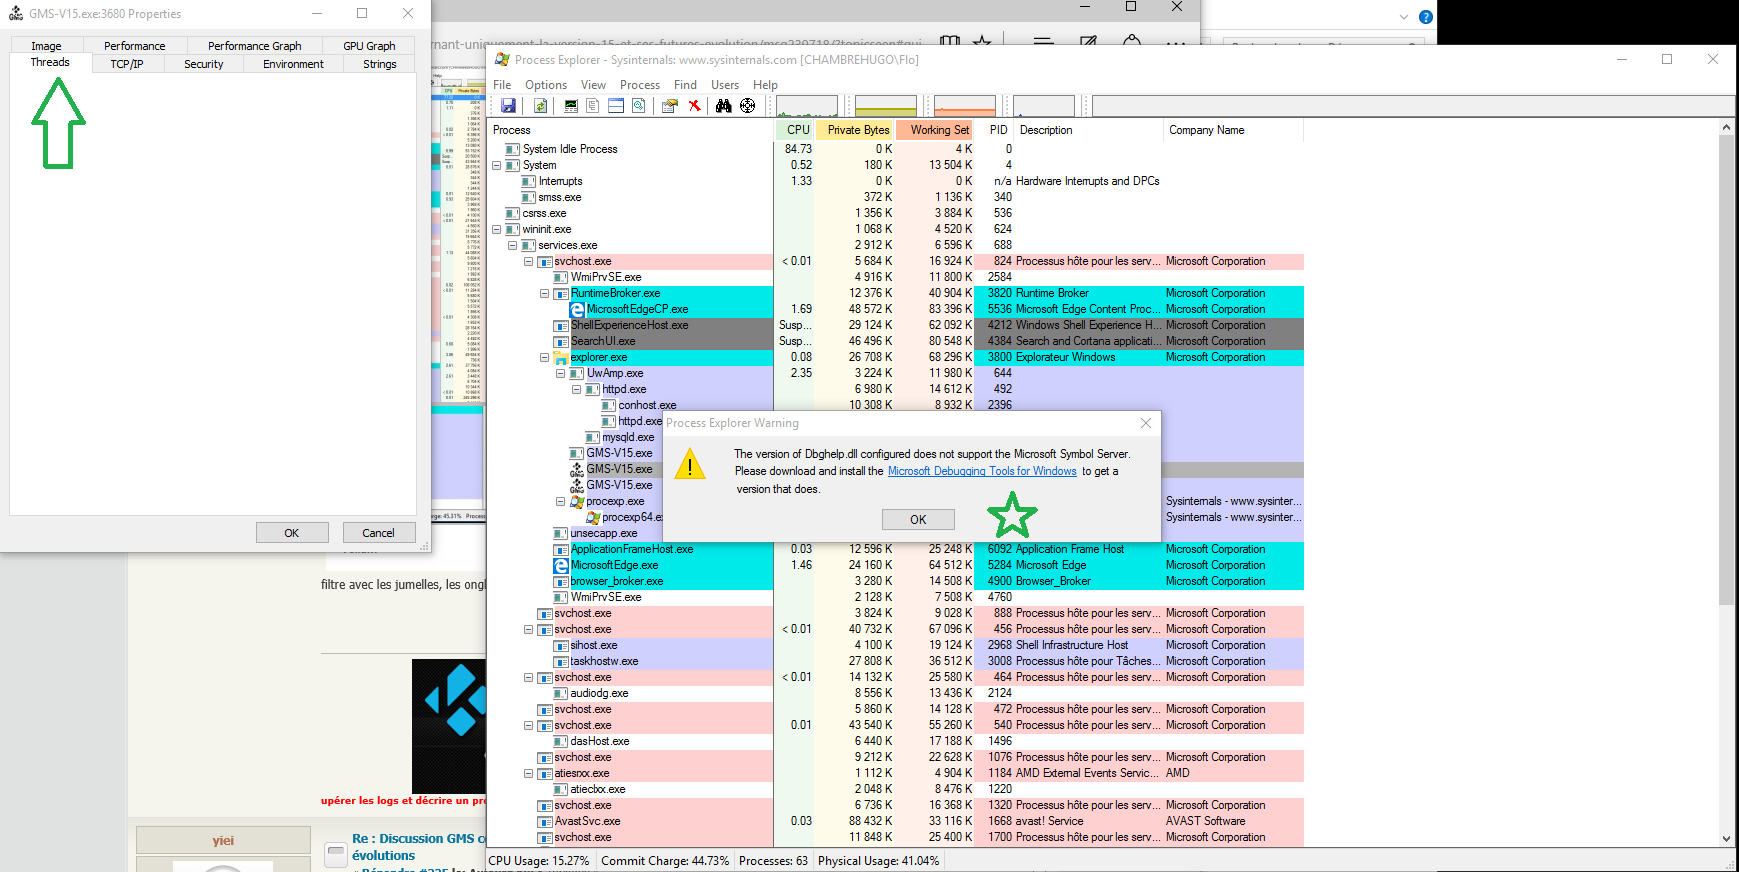Switch to the Security tab
The width and height of the screenshot is (1739, 872).
pyautogui.click(x=204, y=64)
